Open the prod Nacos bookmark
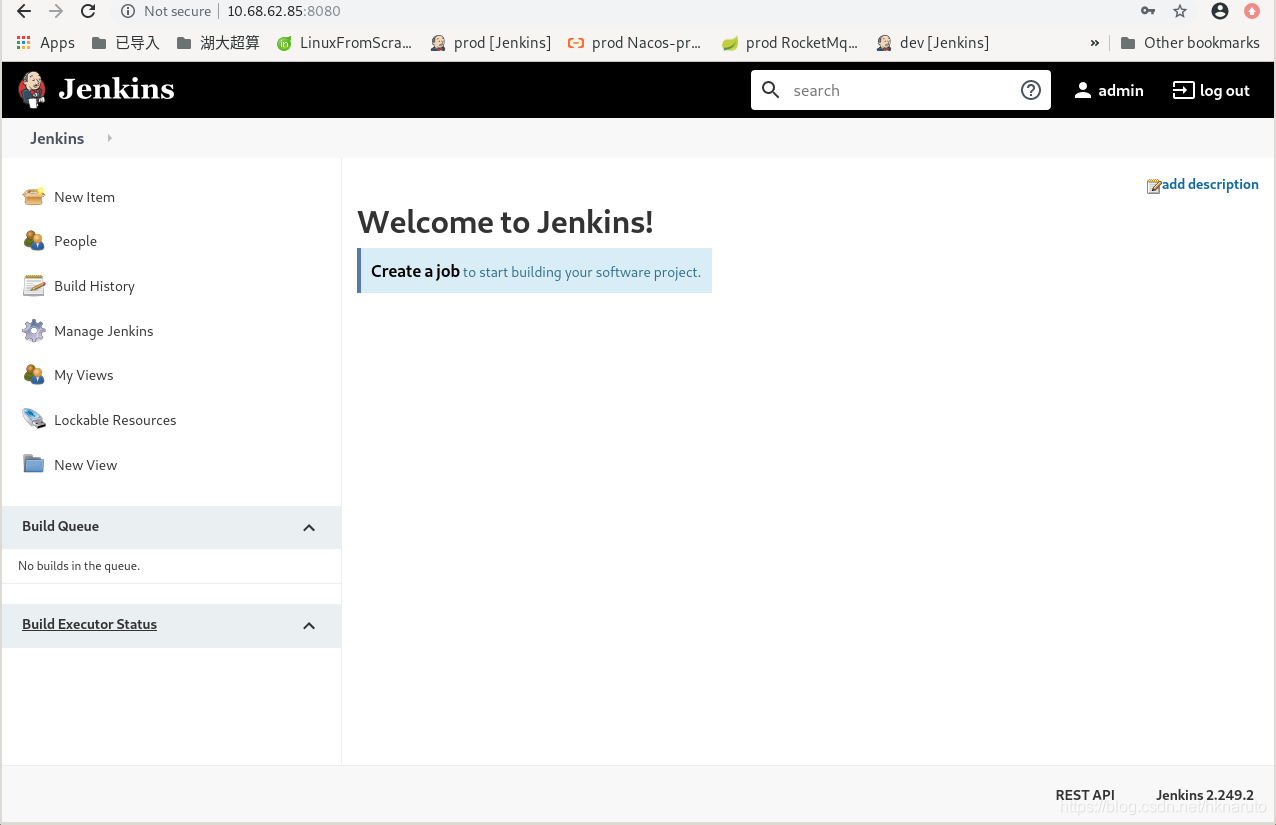Image resolution: width=1276 pixels, height=825 pixels. (635, 42)
